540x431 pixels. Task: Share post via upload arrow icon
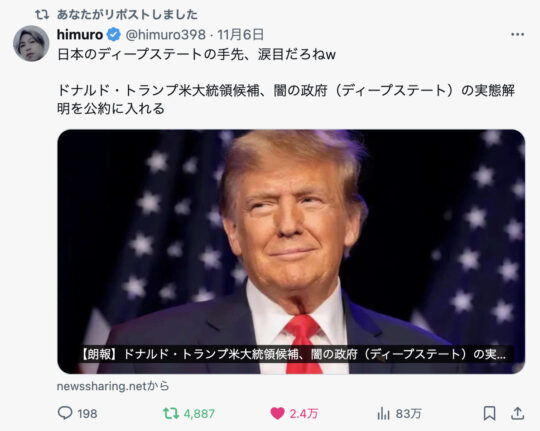click(517, 413)
